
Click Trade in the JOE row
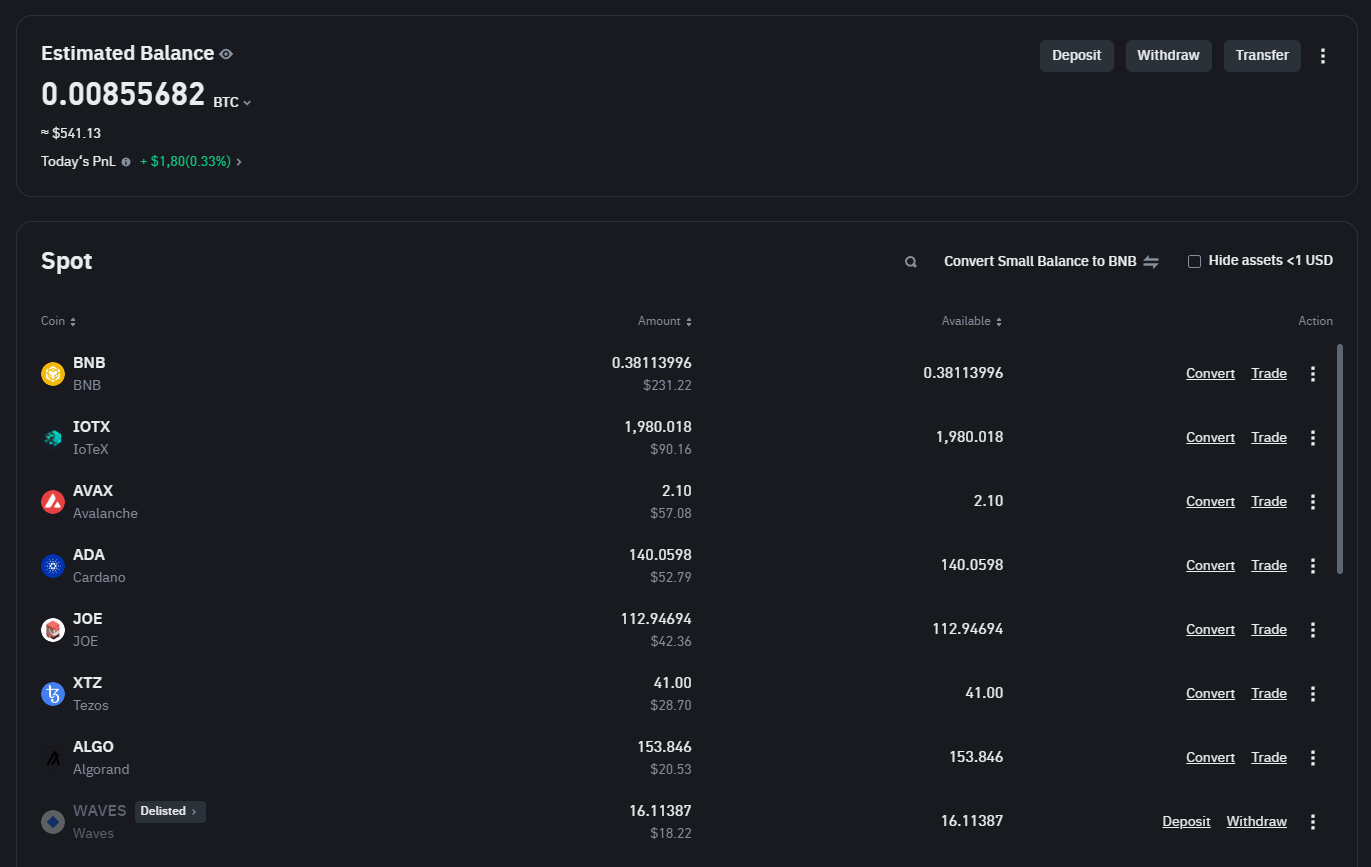point(1269,629)
